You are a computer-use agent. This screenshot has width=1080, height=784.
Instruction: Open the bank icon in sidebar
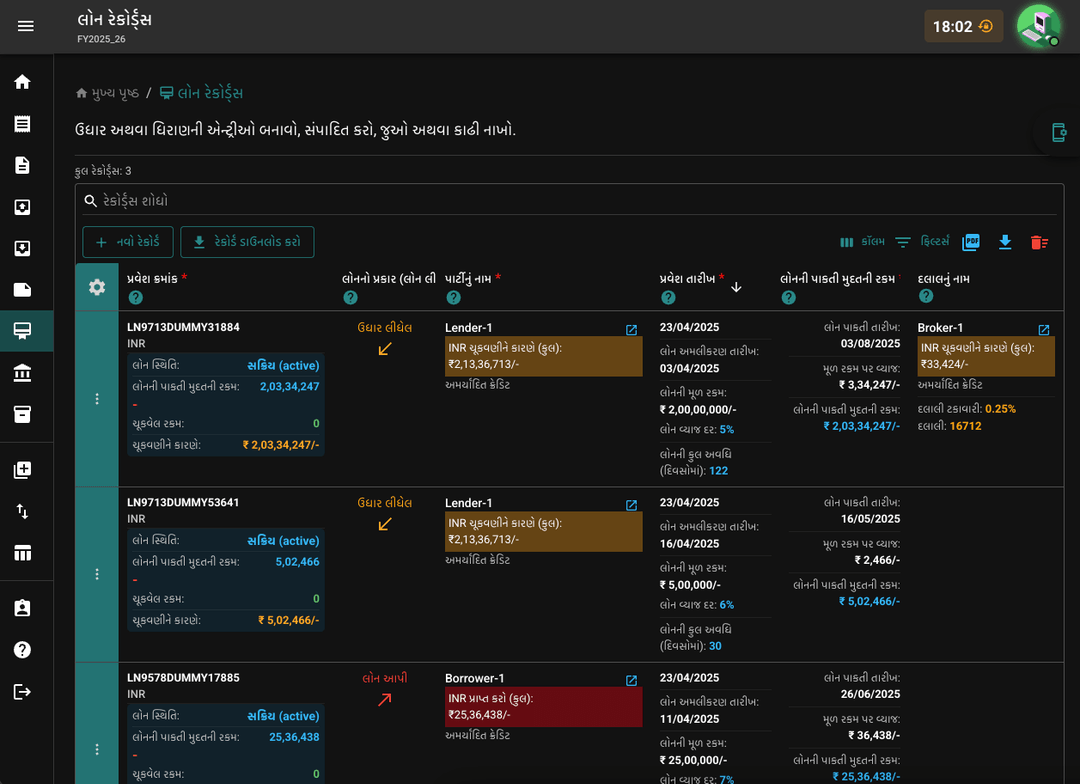(x=23, y=373)
